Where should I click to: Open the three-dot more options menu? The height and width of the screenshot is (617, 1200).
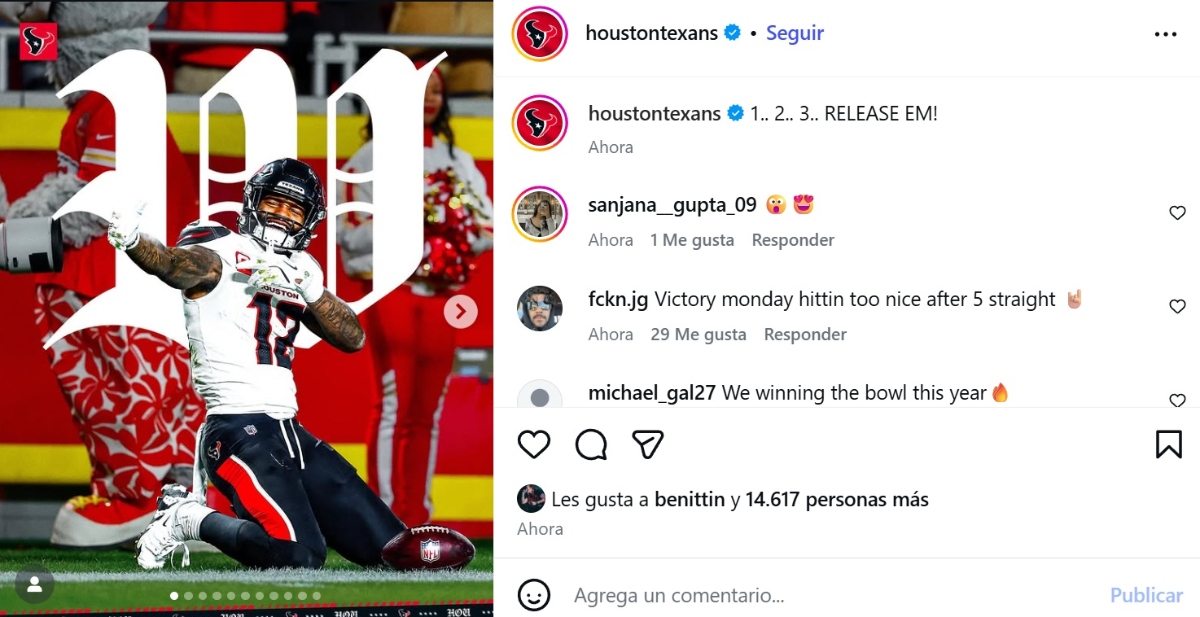[x=1165, y=34]
